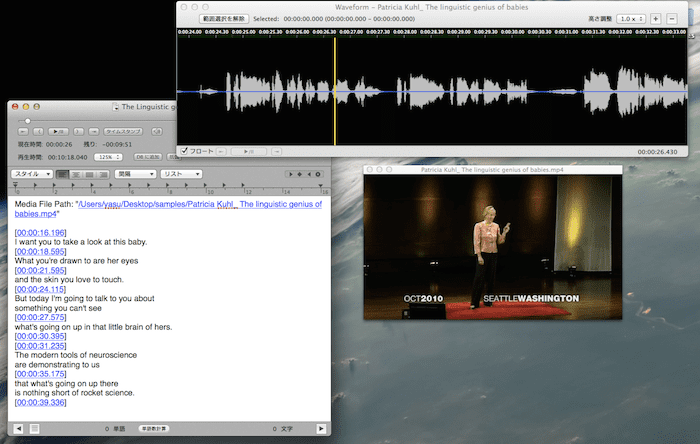
Task: Click the 単語数計算 word count button
Action: click(154, 429)
